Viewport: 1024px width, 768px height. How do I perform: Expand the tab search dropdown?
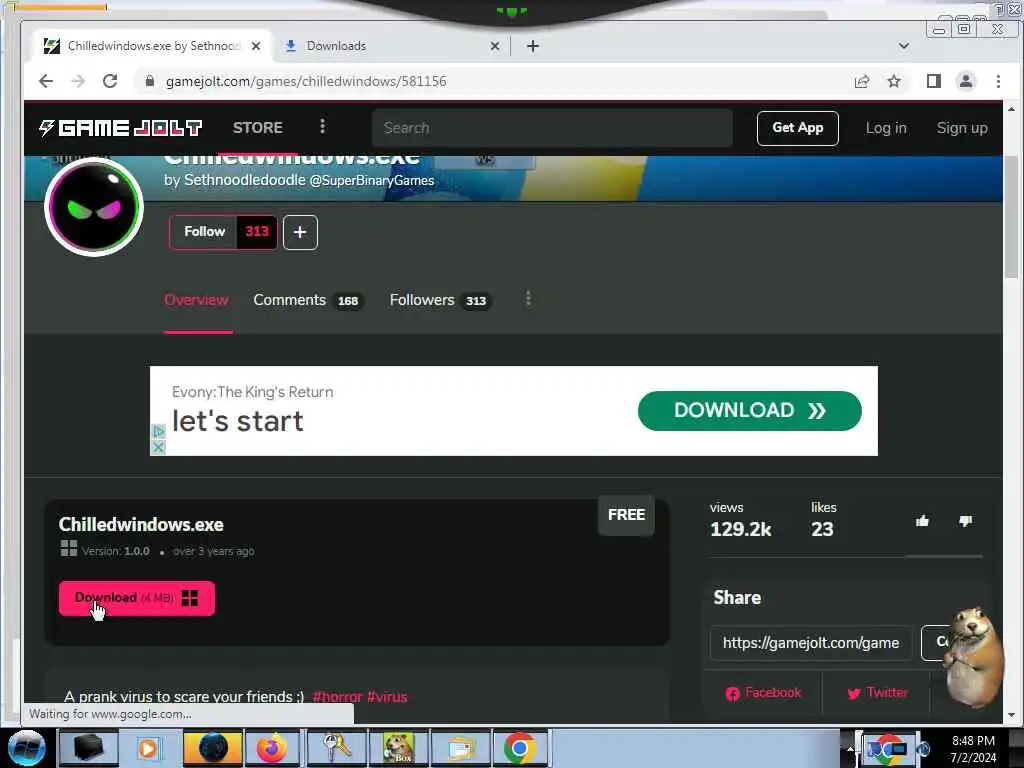[904, 46]
